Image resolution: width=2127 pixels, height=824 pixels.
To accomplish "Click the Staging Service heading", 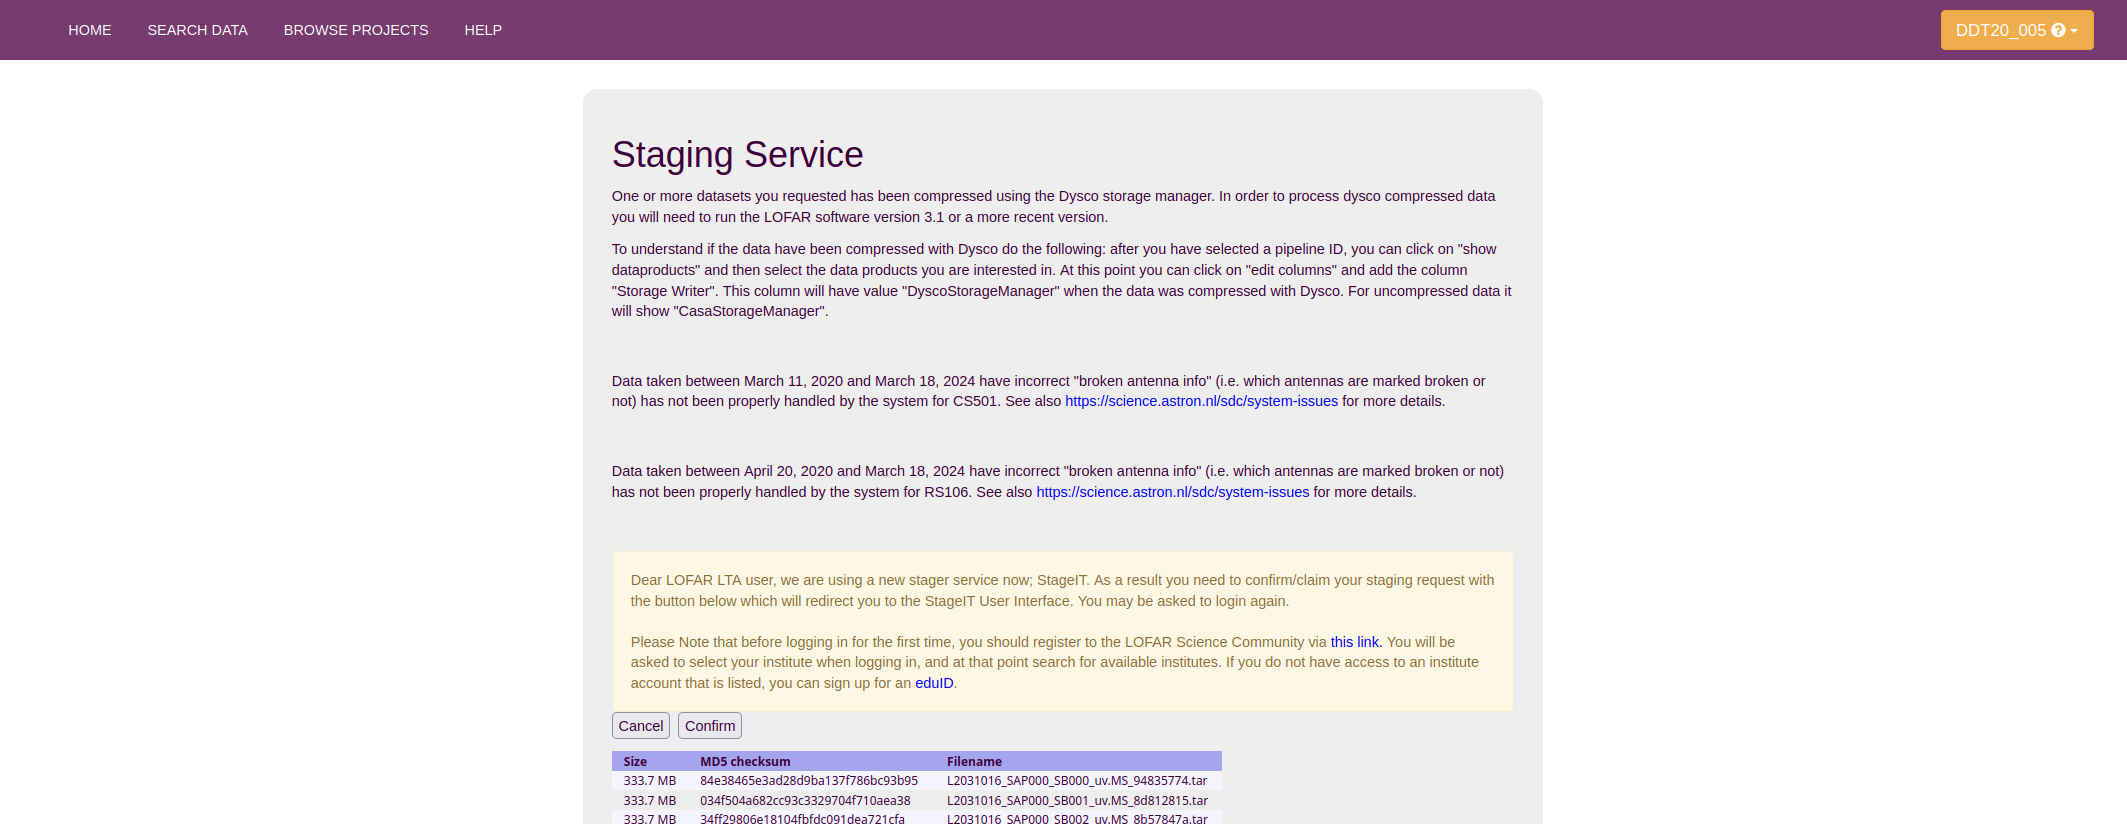I will [x=737, y=155].
